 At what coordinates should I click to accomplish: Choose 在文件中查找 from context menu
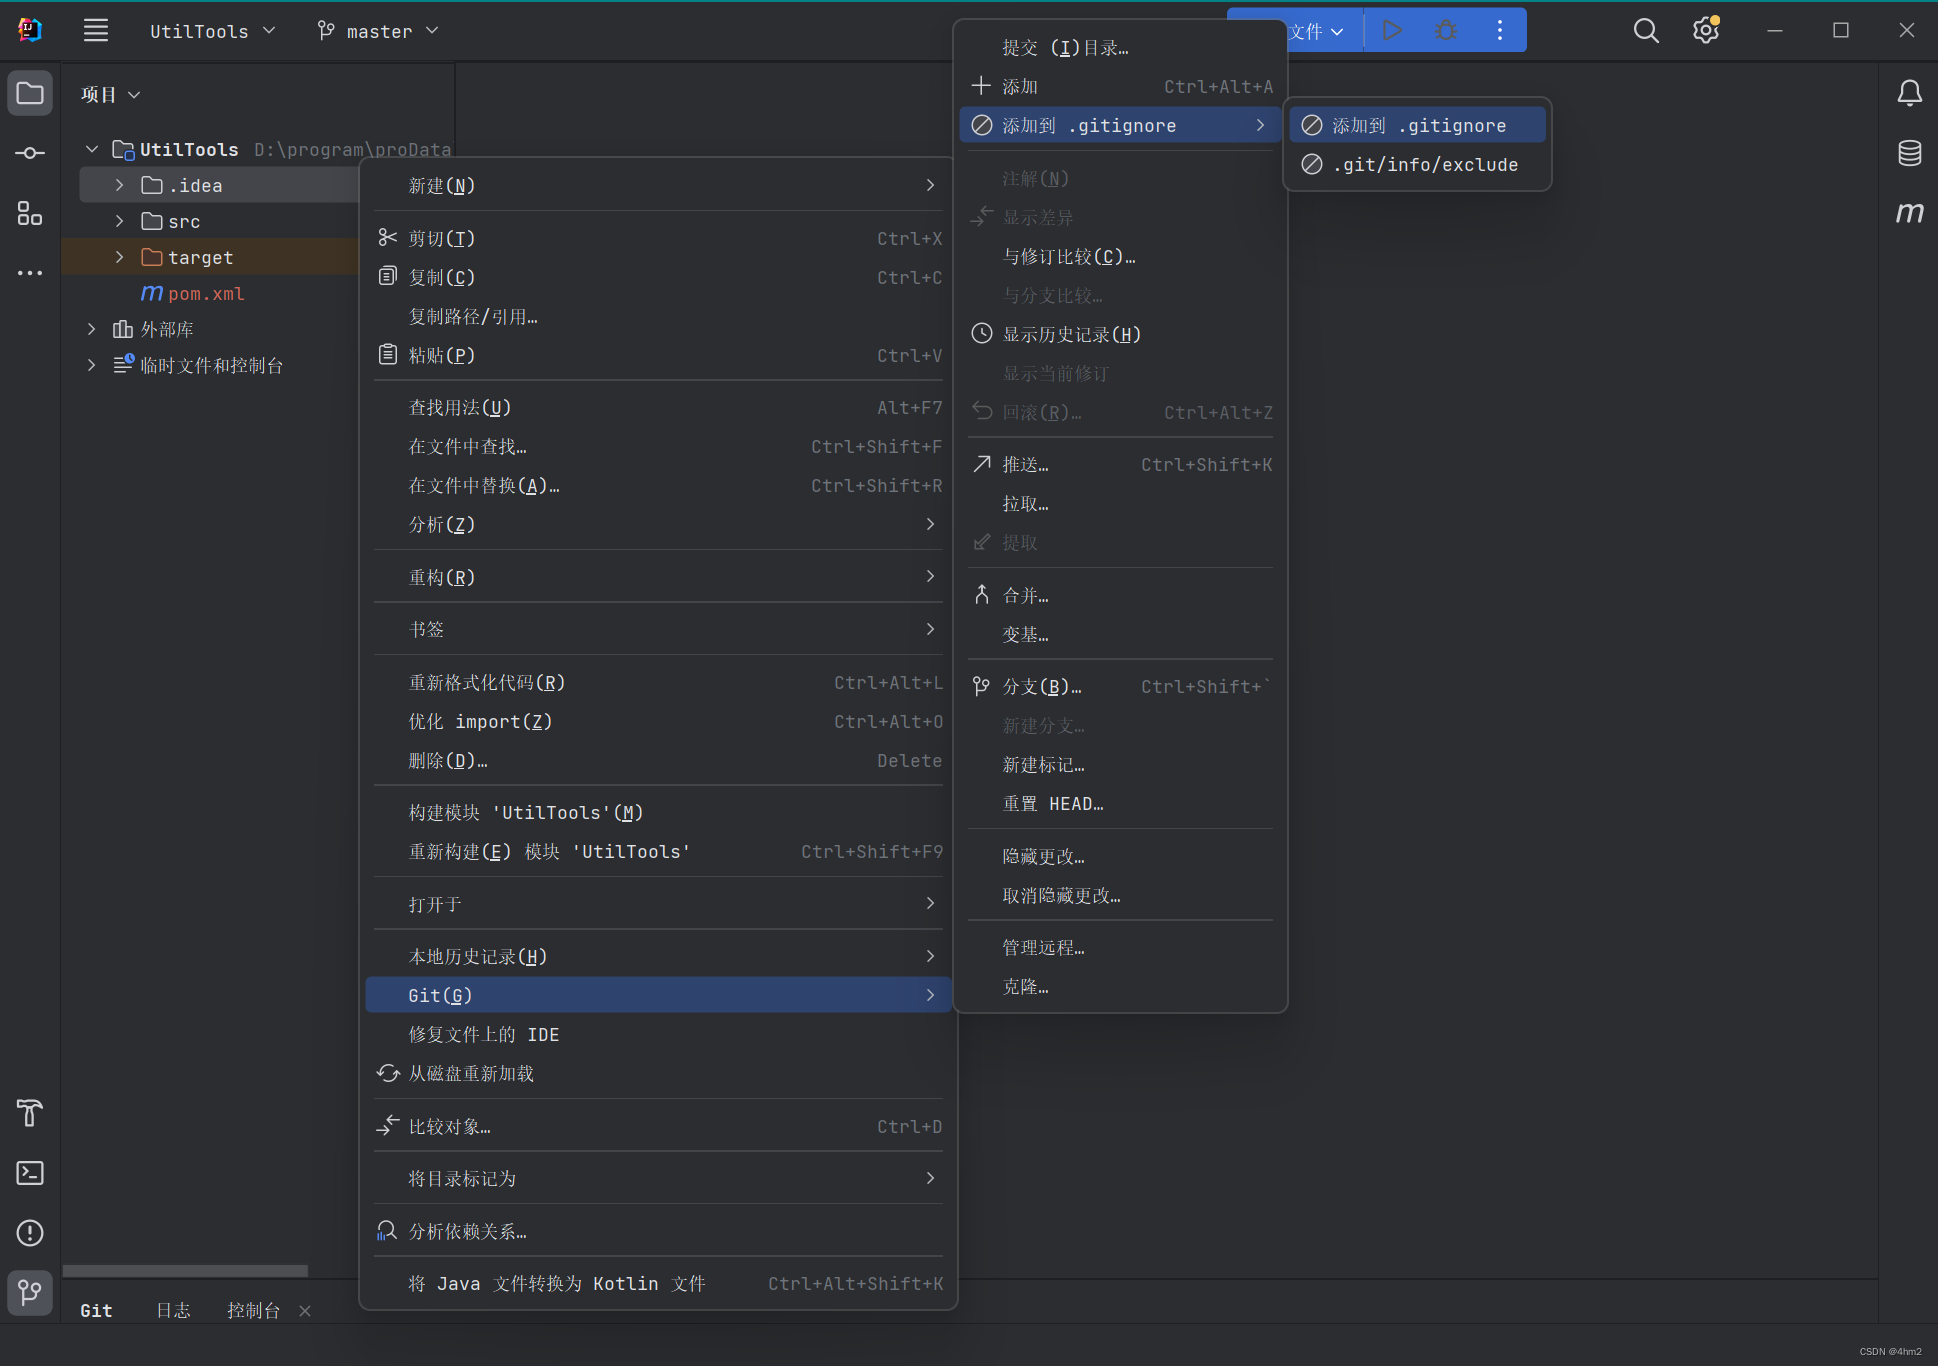click(658, 446)
